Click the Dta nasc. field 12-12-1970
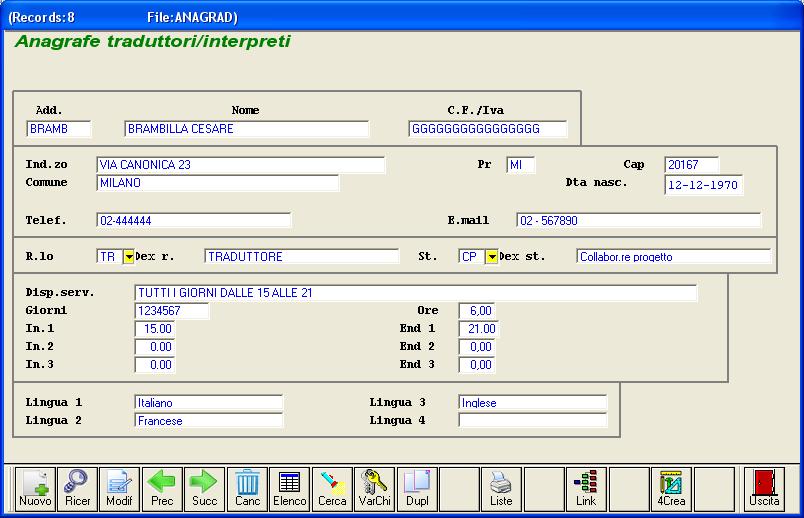 (x=704, y=185)
